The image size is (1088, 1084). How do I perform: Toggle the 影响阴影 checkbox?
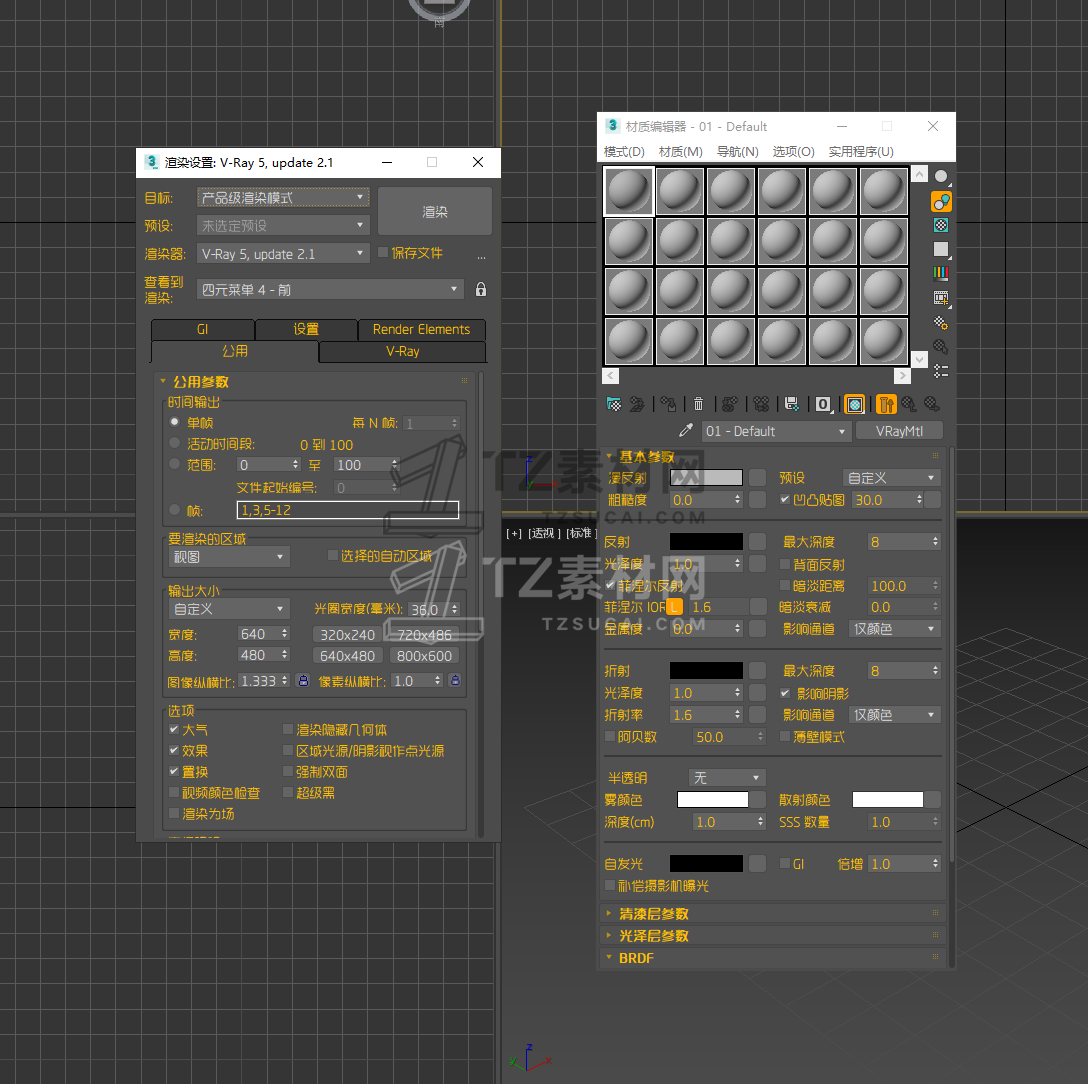coord(785,693)
